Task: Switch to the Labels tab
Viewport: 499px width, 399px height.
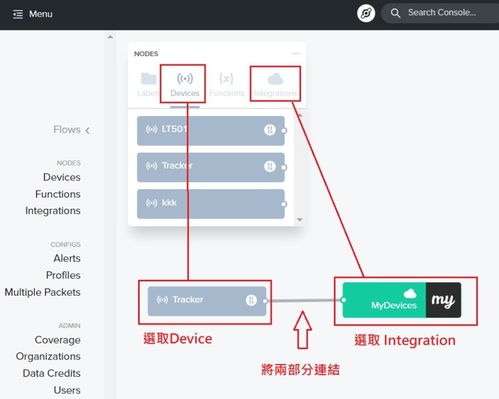Action: 148,85
